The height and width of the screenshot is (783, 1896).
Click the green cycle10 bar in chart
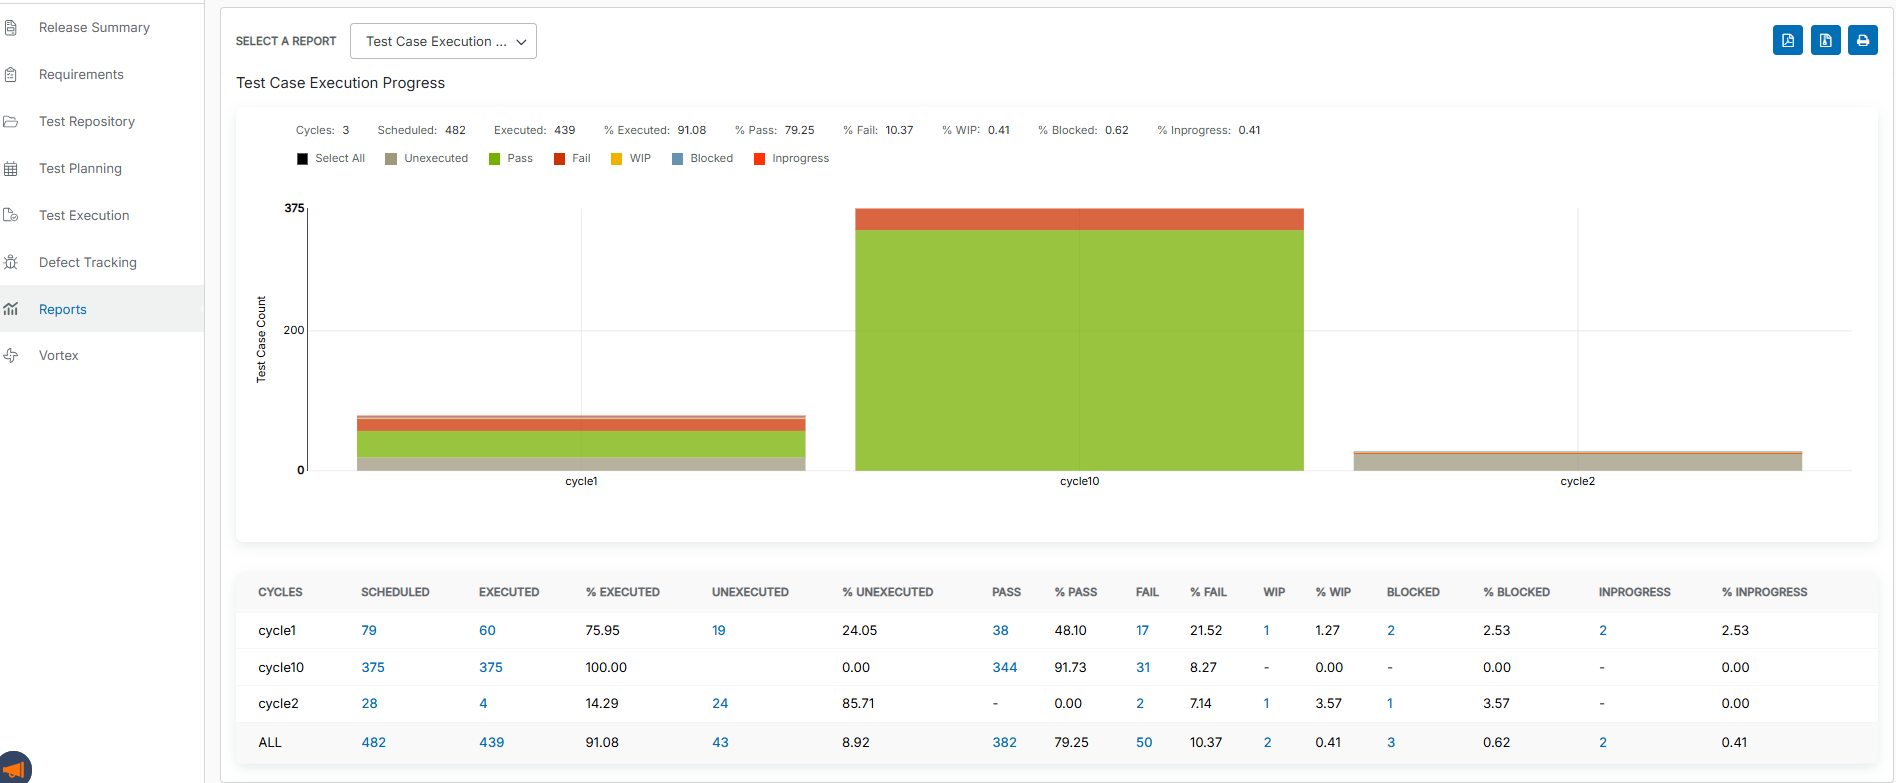[1079, 350]
